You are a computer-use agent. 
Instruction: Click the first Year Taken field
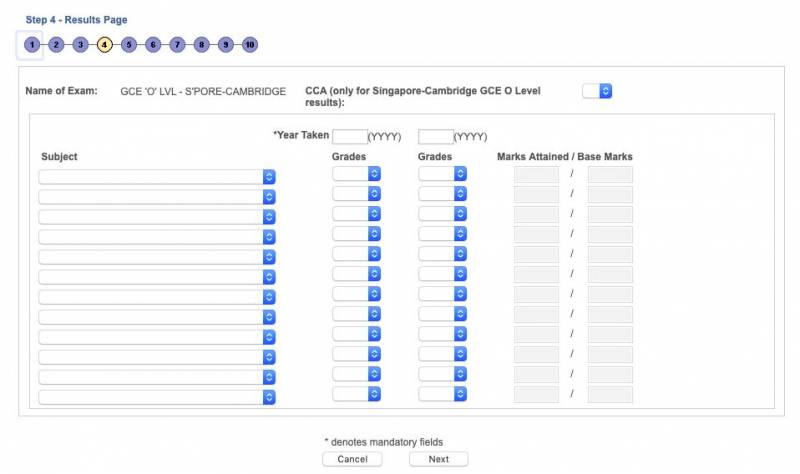tap(349, 136)
